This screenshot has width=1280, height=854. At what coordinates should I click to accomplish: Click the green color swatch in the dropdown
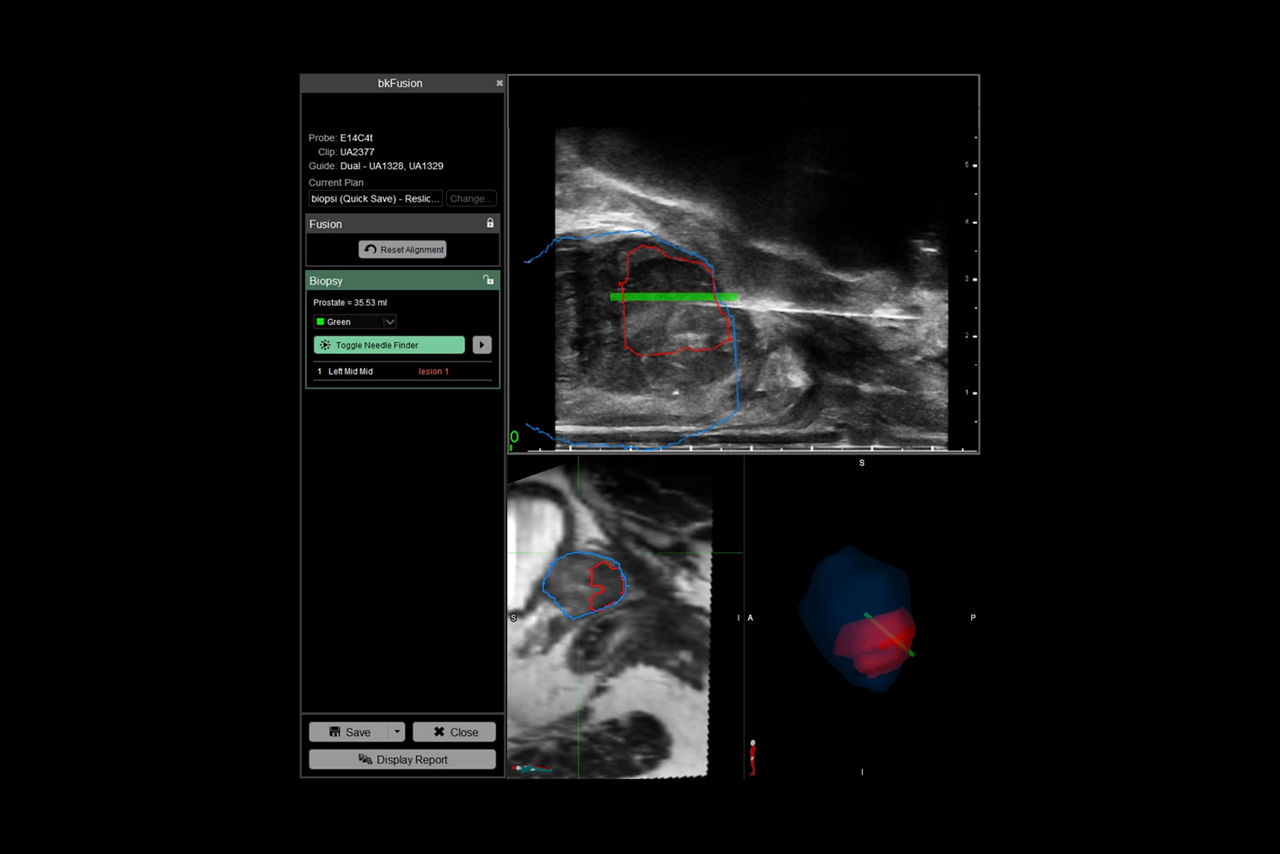point(322,321)
